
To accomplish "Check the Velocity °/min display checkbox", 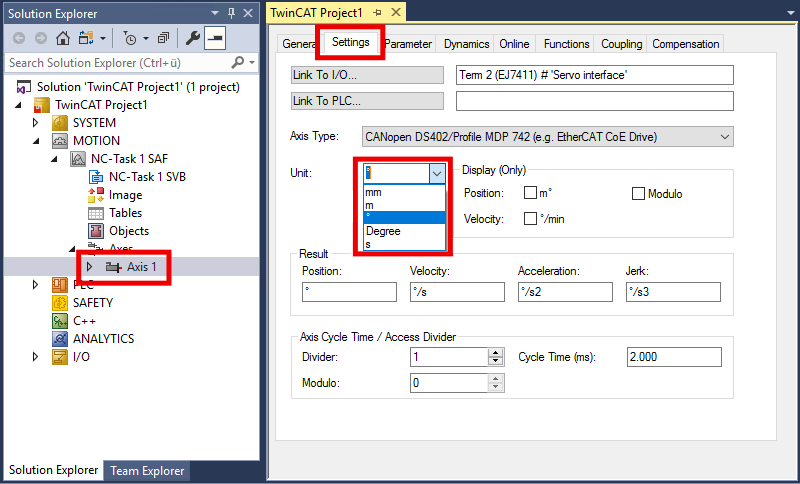I will pos(530,219).
